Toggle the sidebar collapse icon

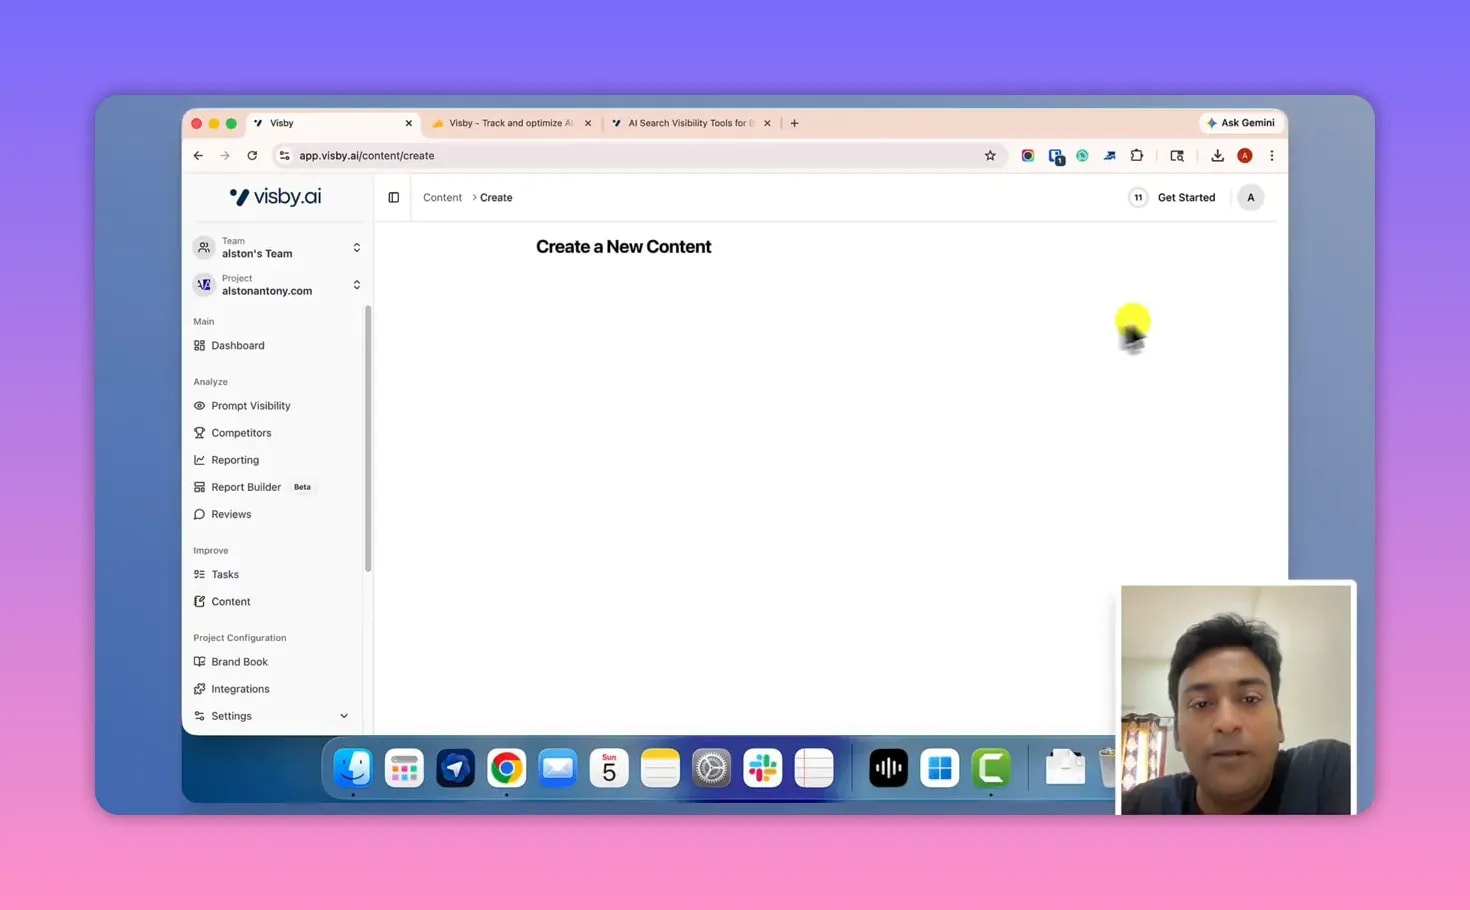[393, 198]
